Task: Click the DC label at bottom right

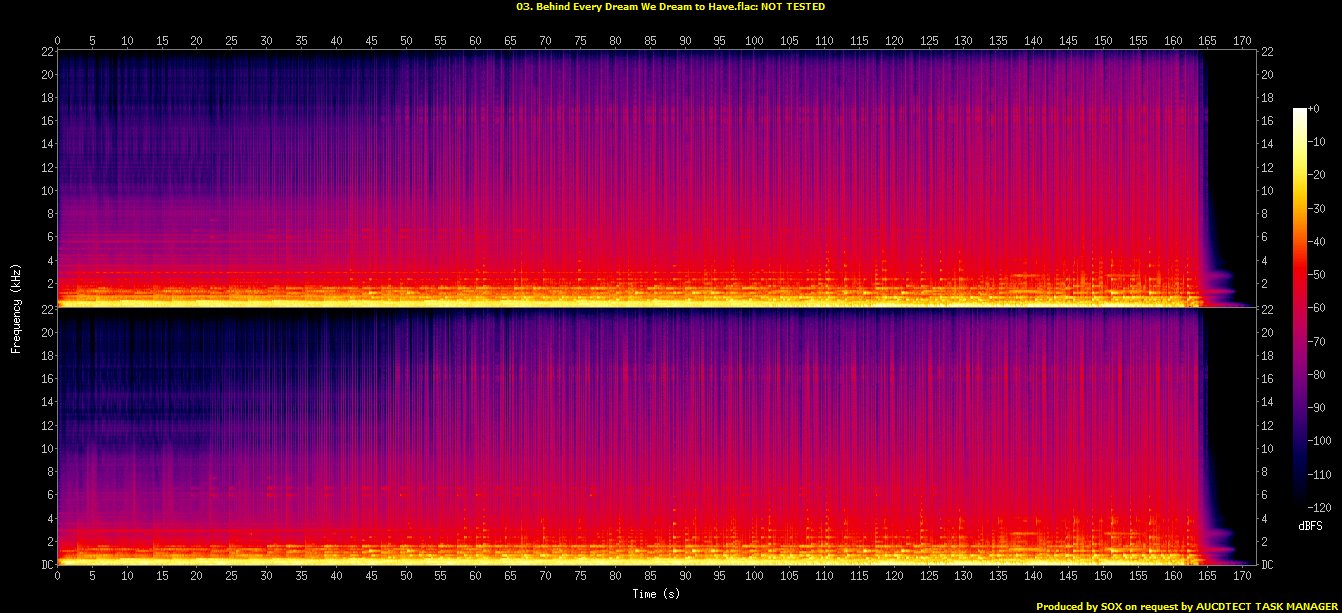Action: coord(1269,565)
